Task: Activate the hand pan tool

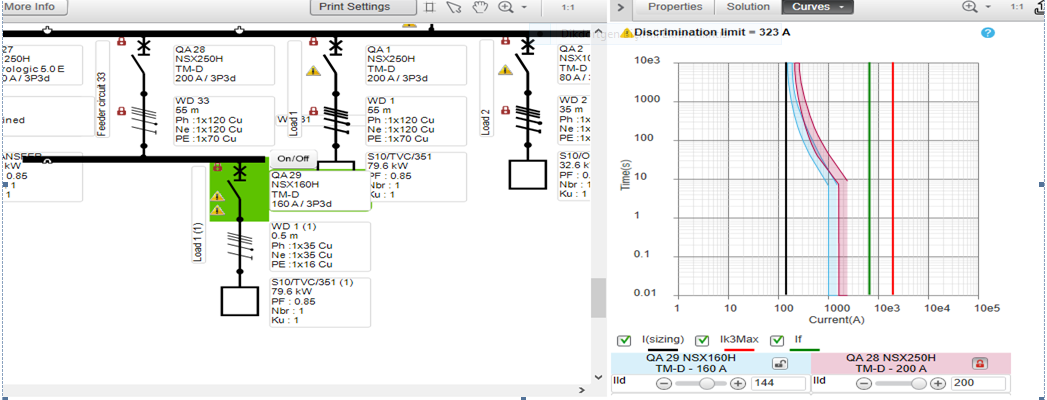Action: (478, 7)
